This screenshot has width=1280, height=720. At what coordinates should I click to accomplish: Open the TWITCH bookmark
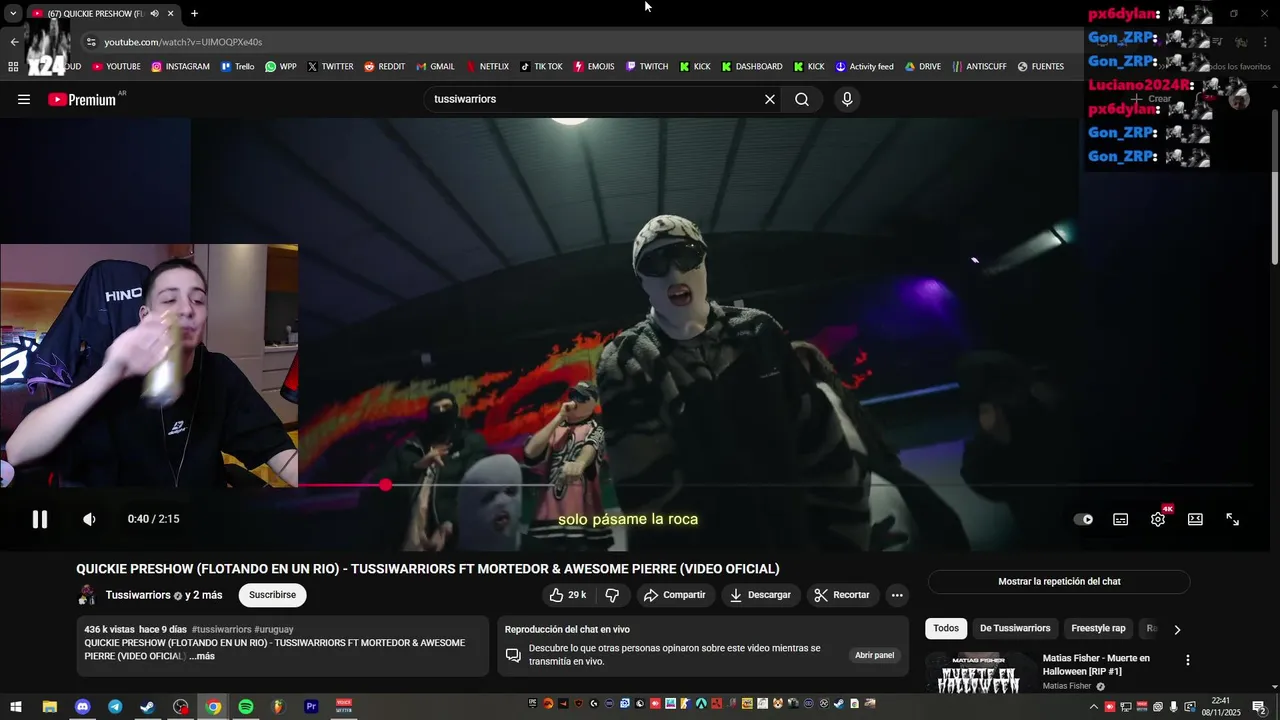tap(647, 67)
